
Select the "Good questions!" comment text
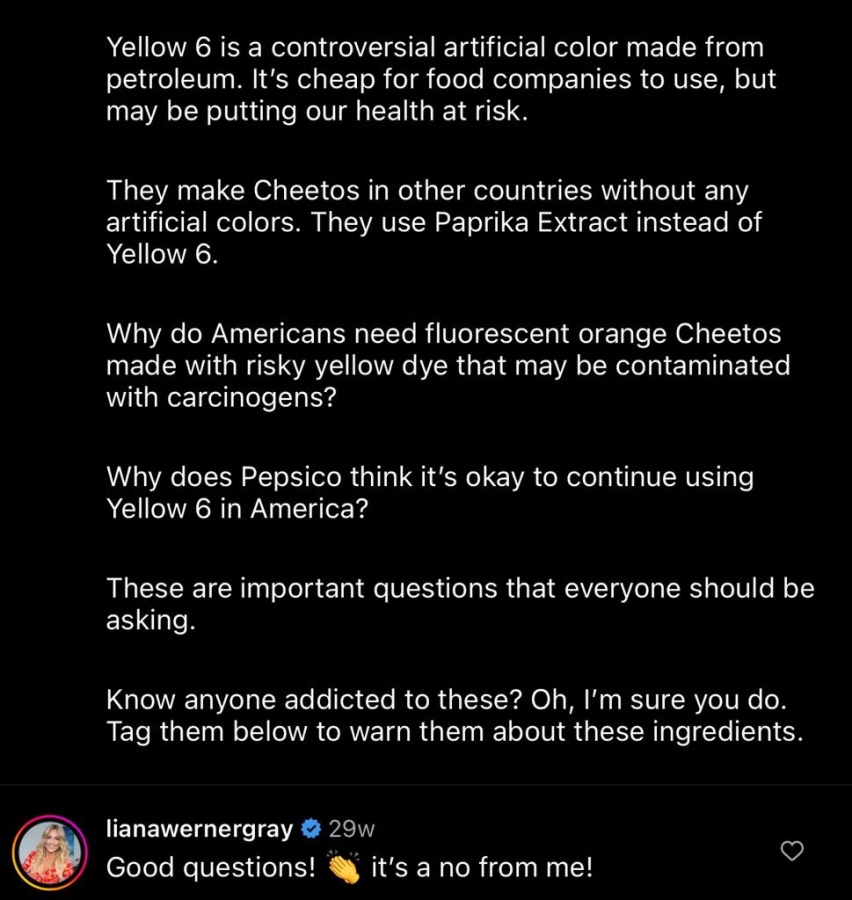click(x=211, y=866)
